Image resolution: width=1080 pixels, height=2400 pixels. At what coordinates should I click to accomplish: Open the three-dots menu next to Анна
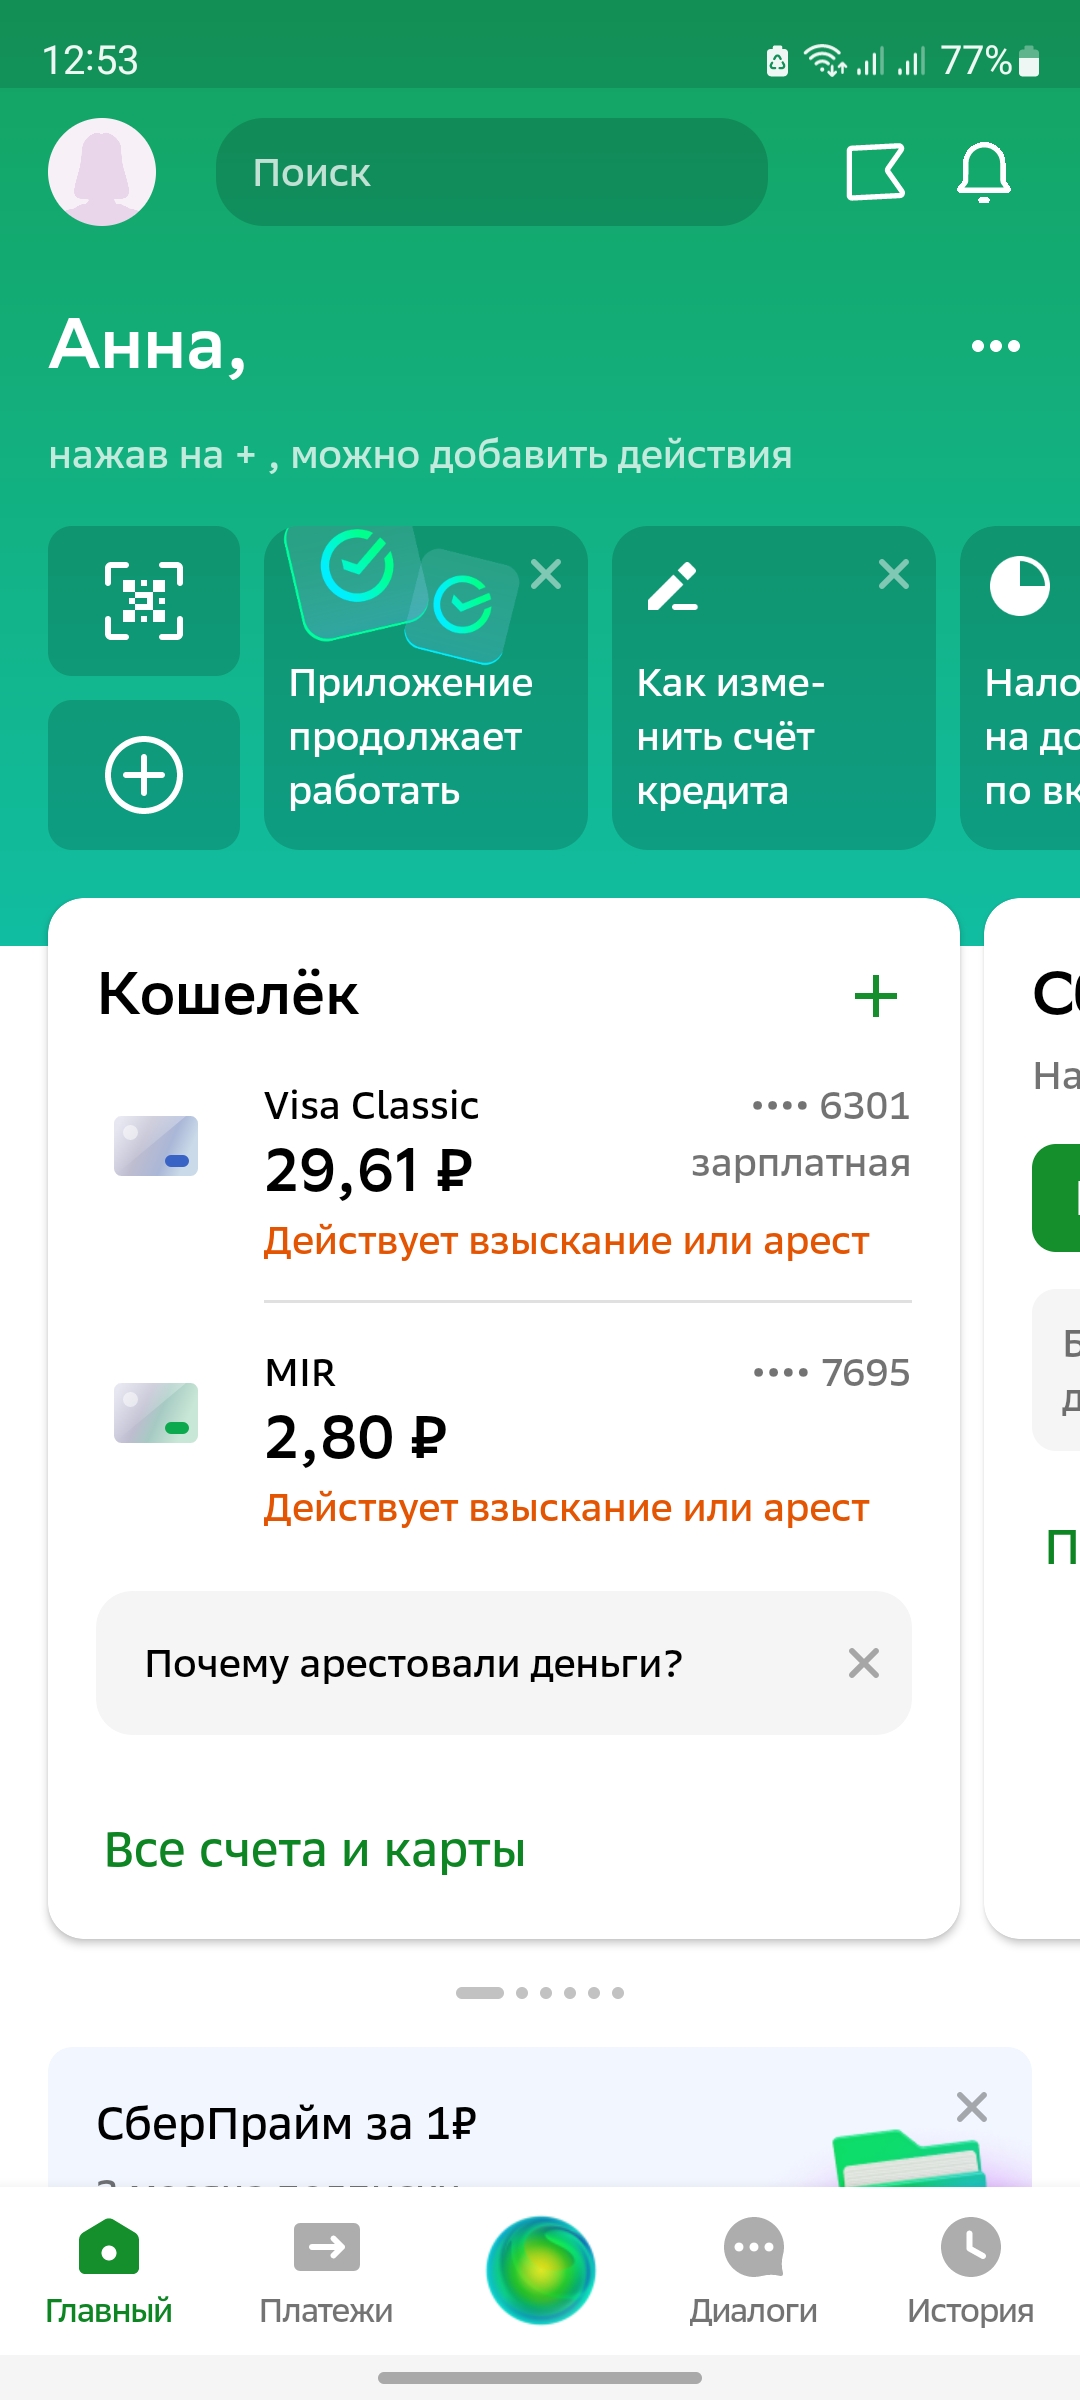(x=996, y=346)
